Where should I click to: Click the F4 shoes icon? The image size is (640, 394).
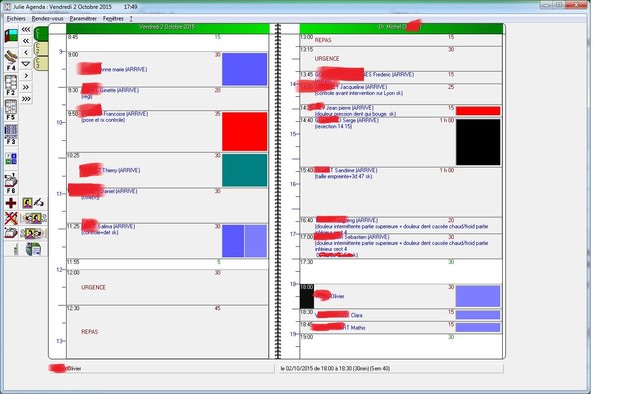[11, 60]
